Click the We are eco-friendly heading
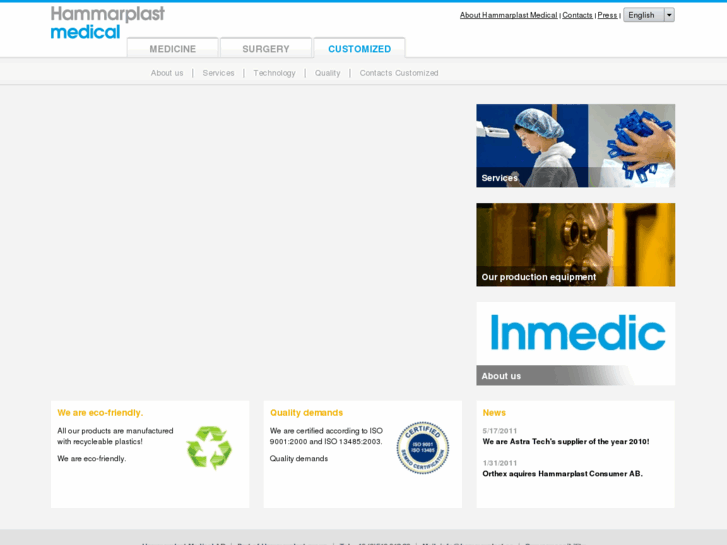 point(100,413)
